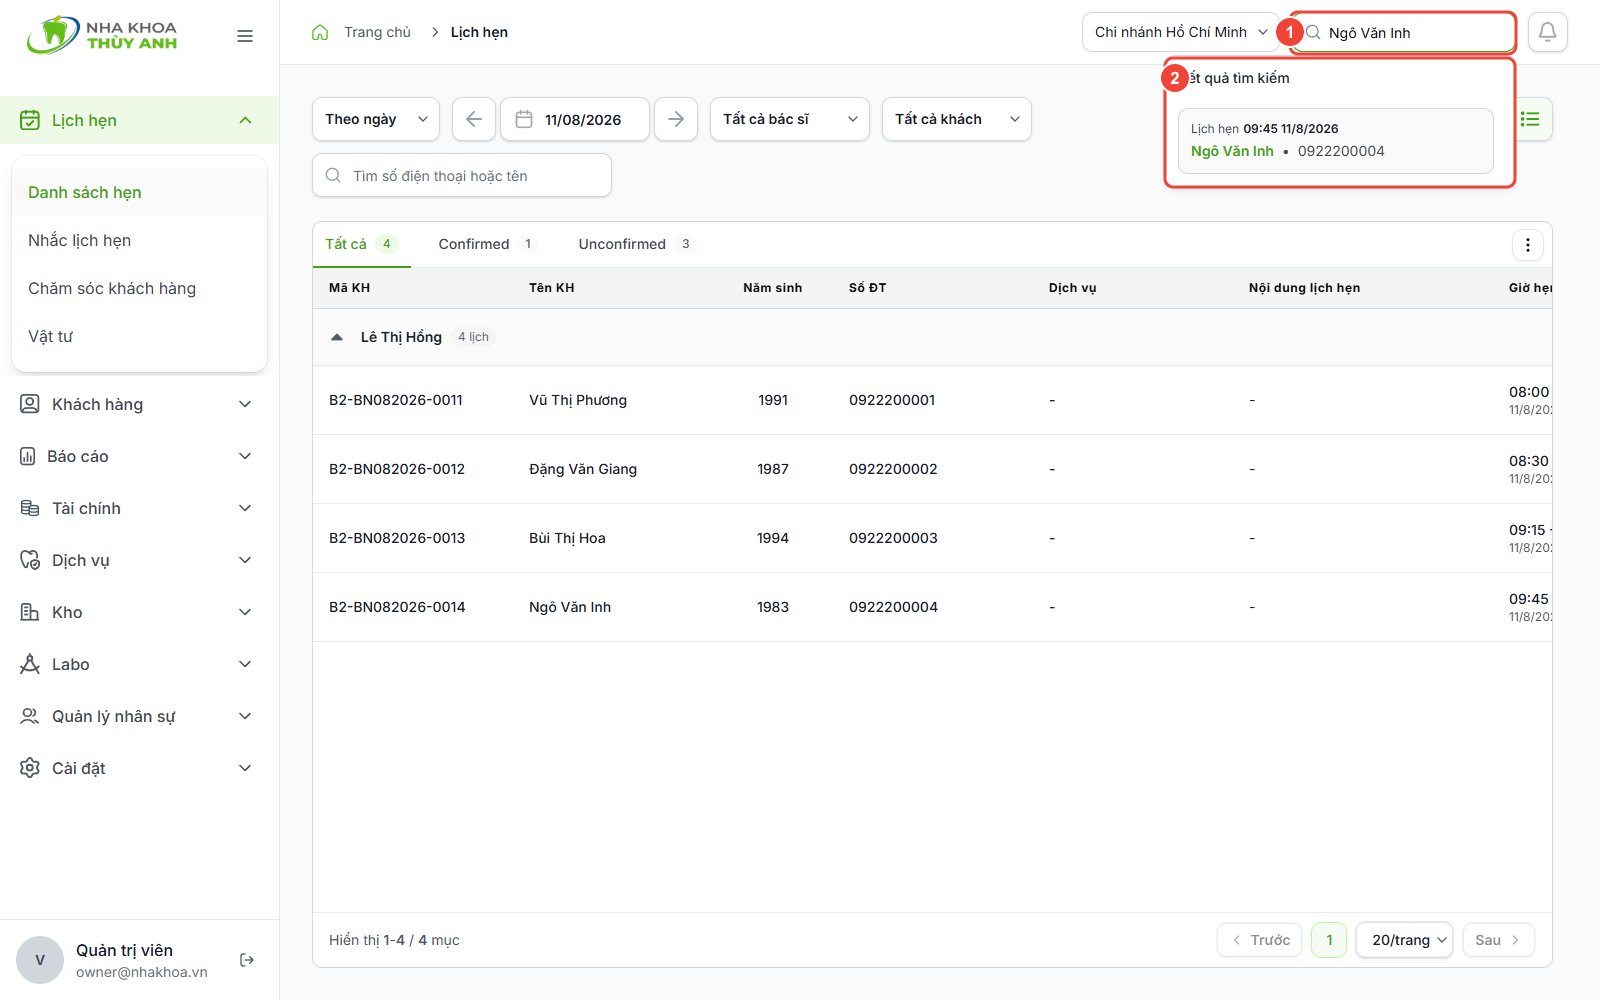Switch to the Unconfirmed tab

[636, 244]
